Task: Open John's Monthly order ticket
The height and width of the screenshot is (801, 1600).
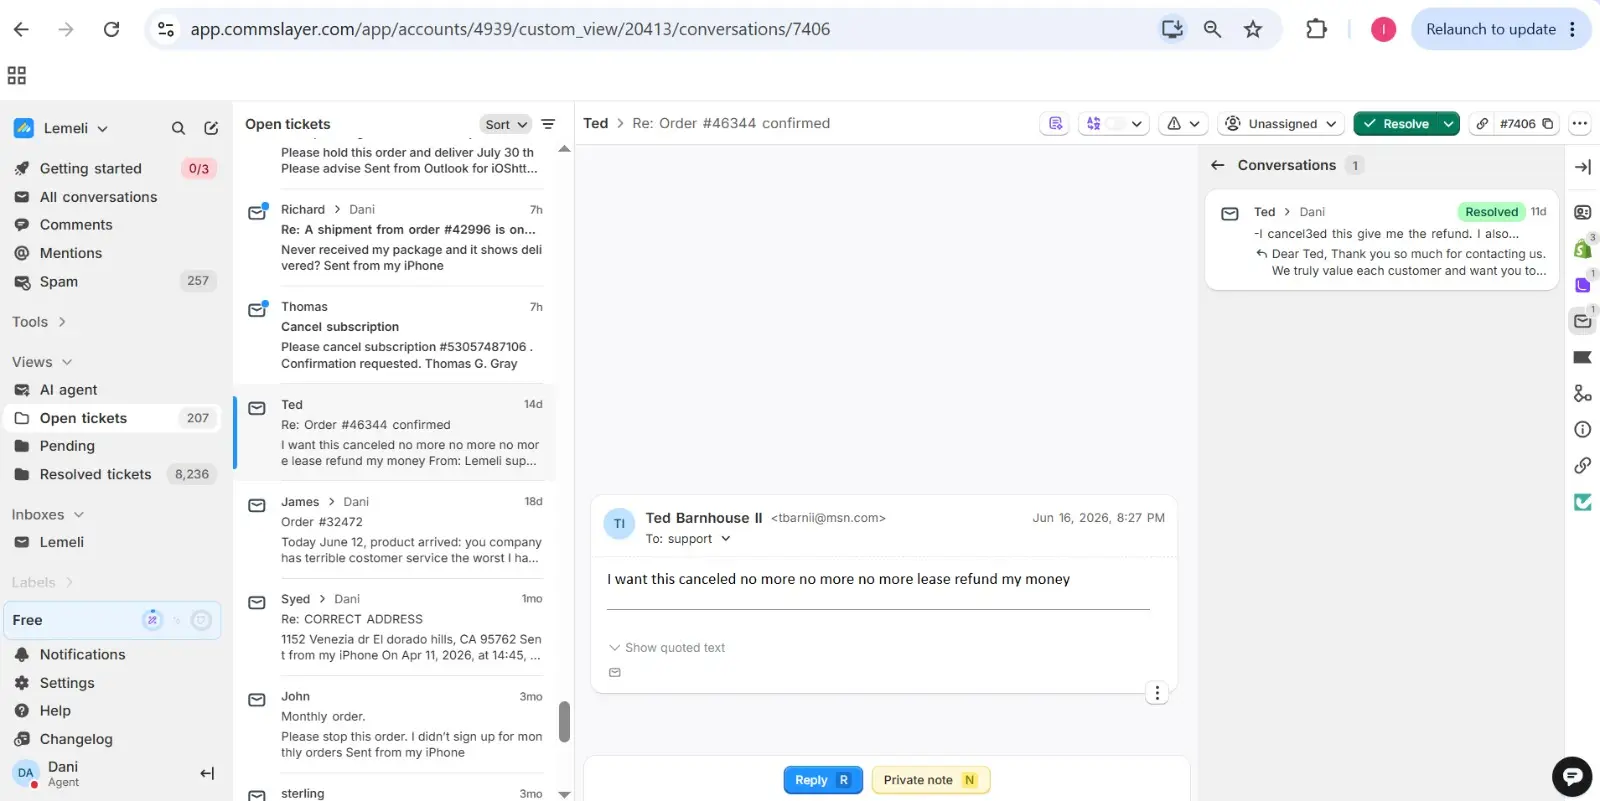Action: click(394, 724)
